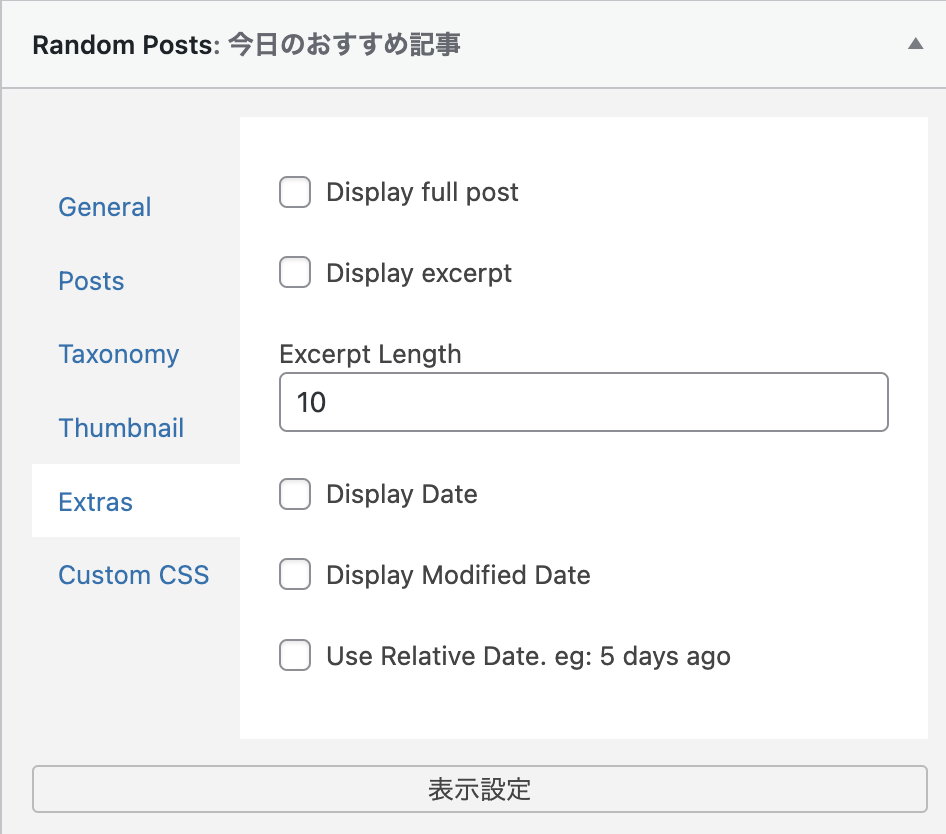Enable the Display full post option
The image size is (946, 834).
click(295, 192)
